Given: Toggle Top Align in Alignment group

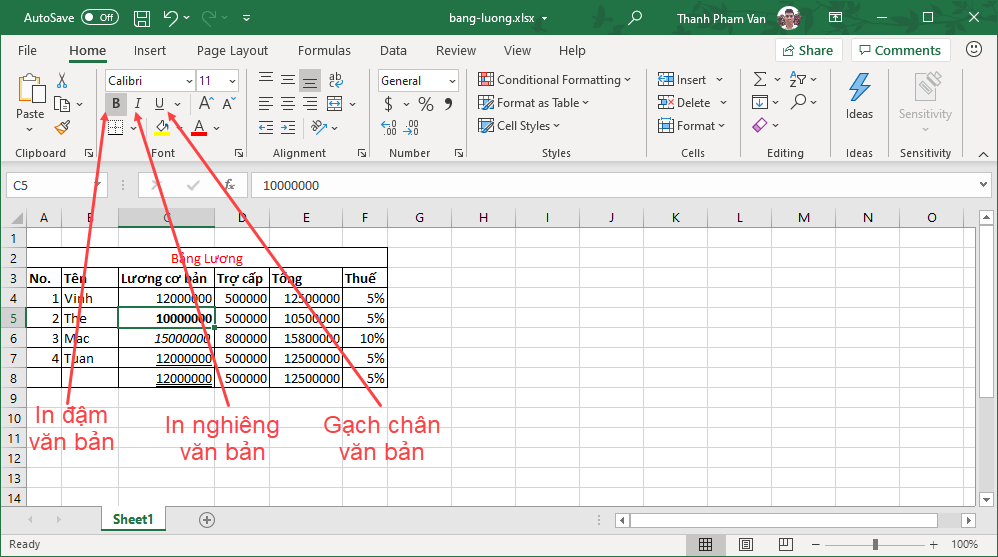Looking at the screenshot, I should click(266, 80).
